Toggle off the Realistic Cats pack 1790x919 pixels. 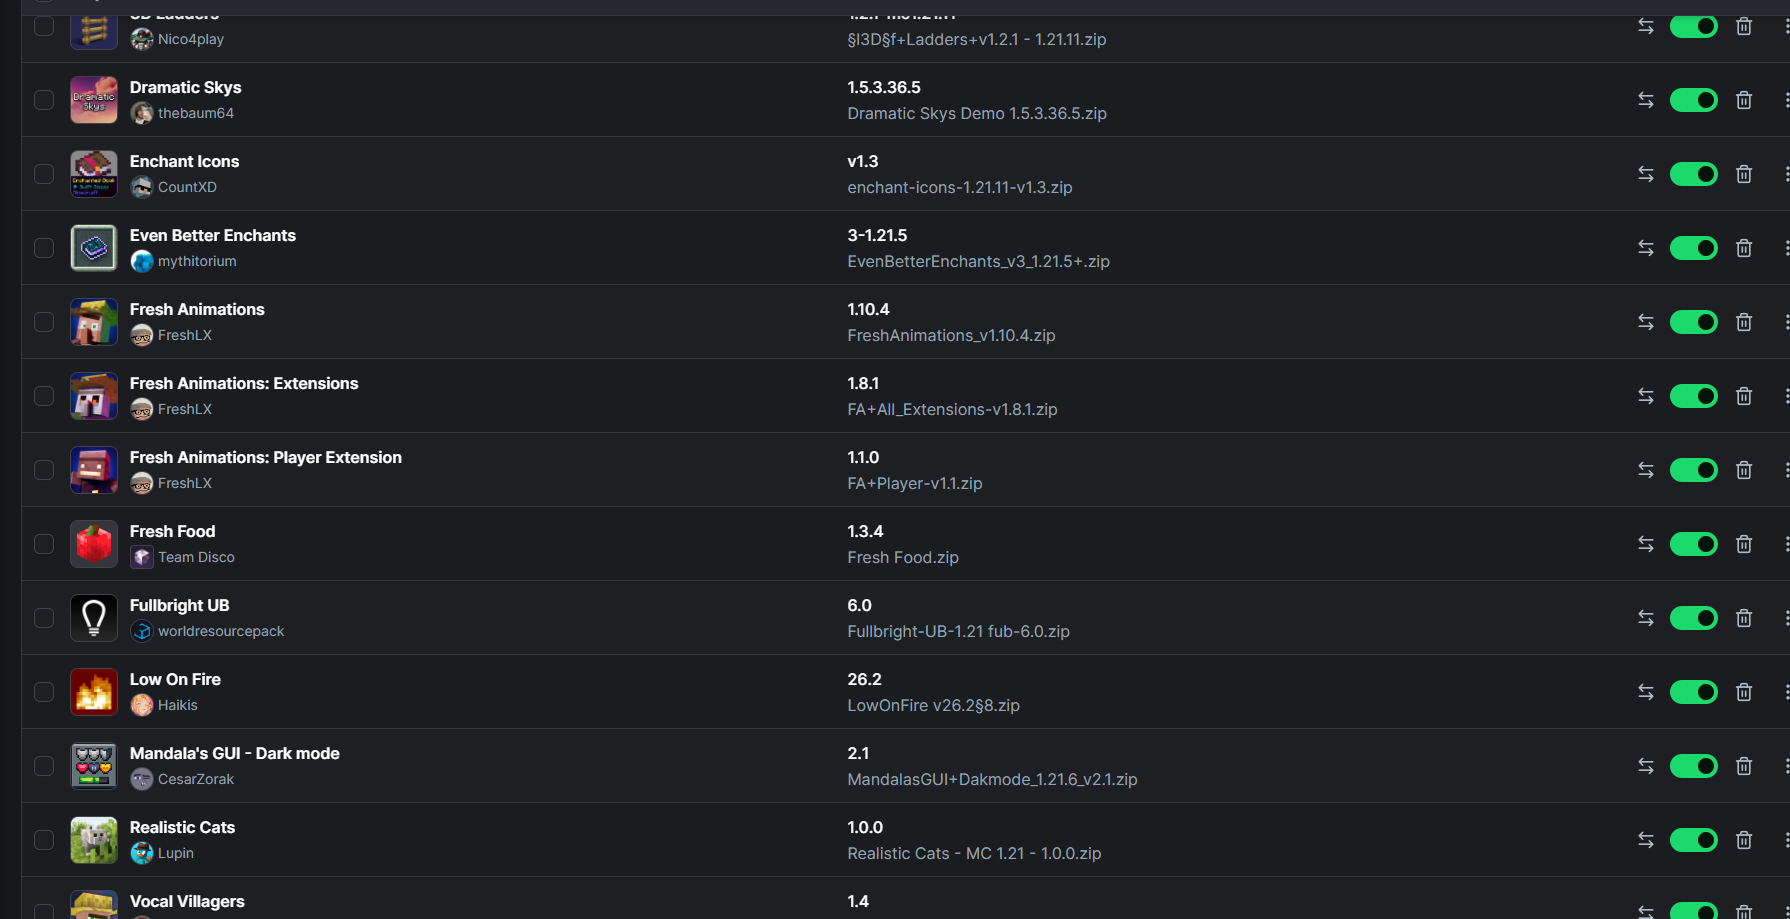[x=1694, y=840]
